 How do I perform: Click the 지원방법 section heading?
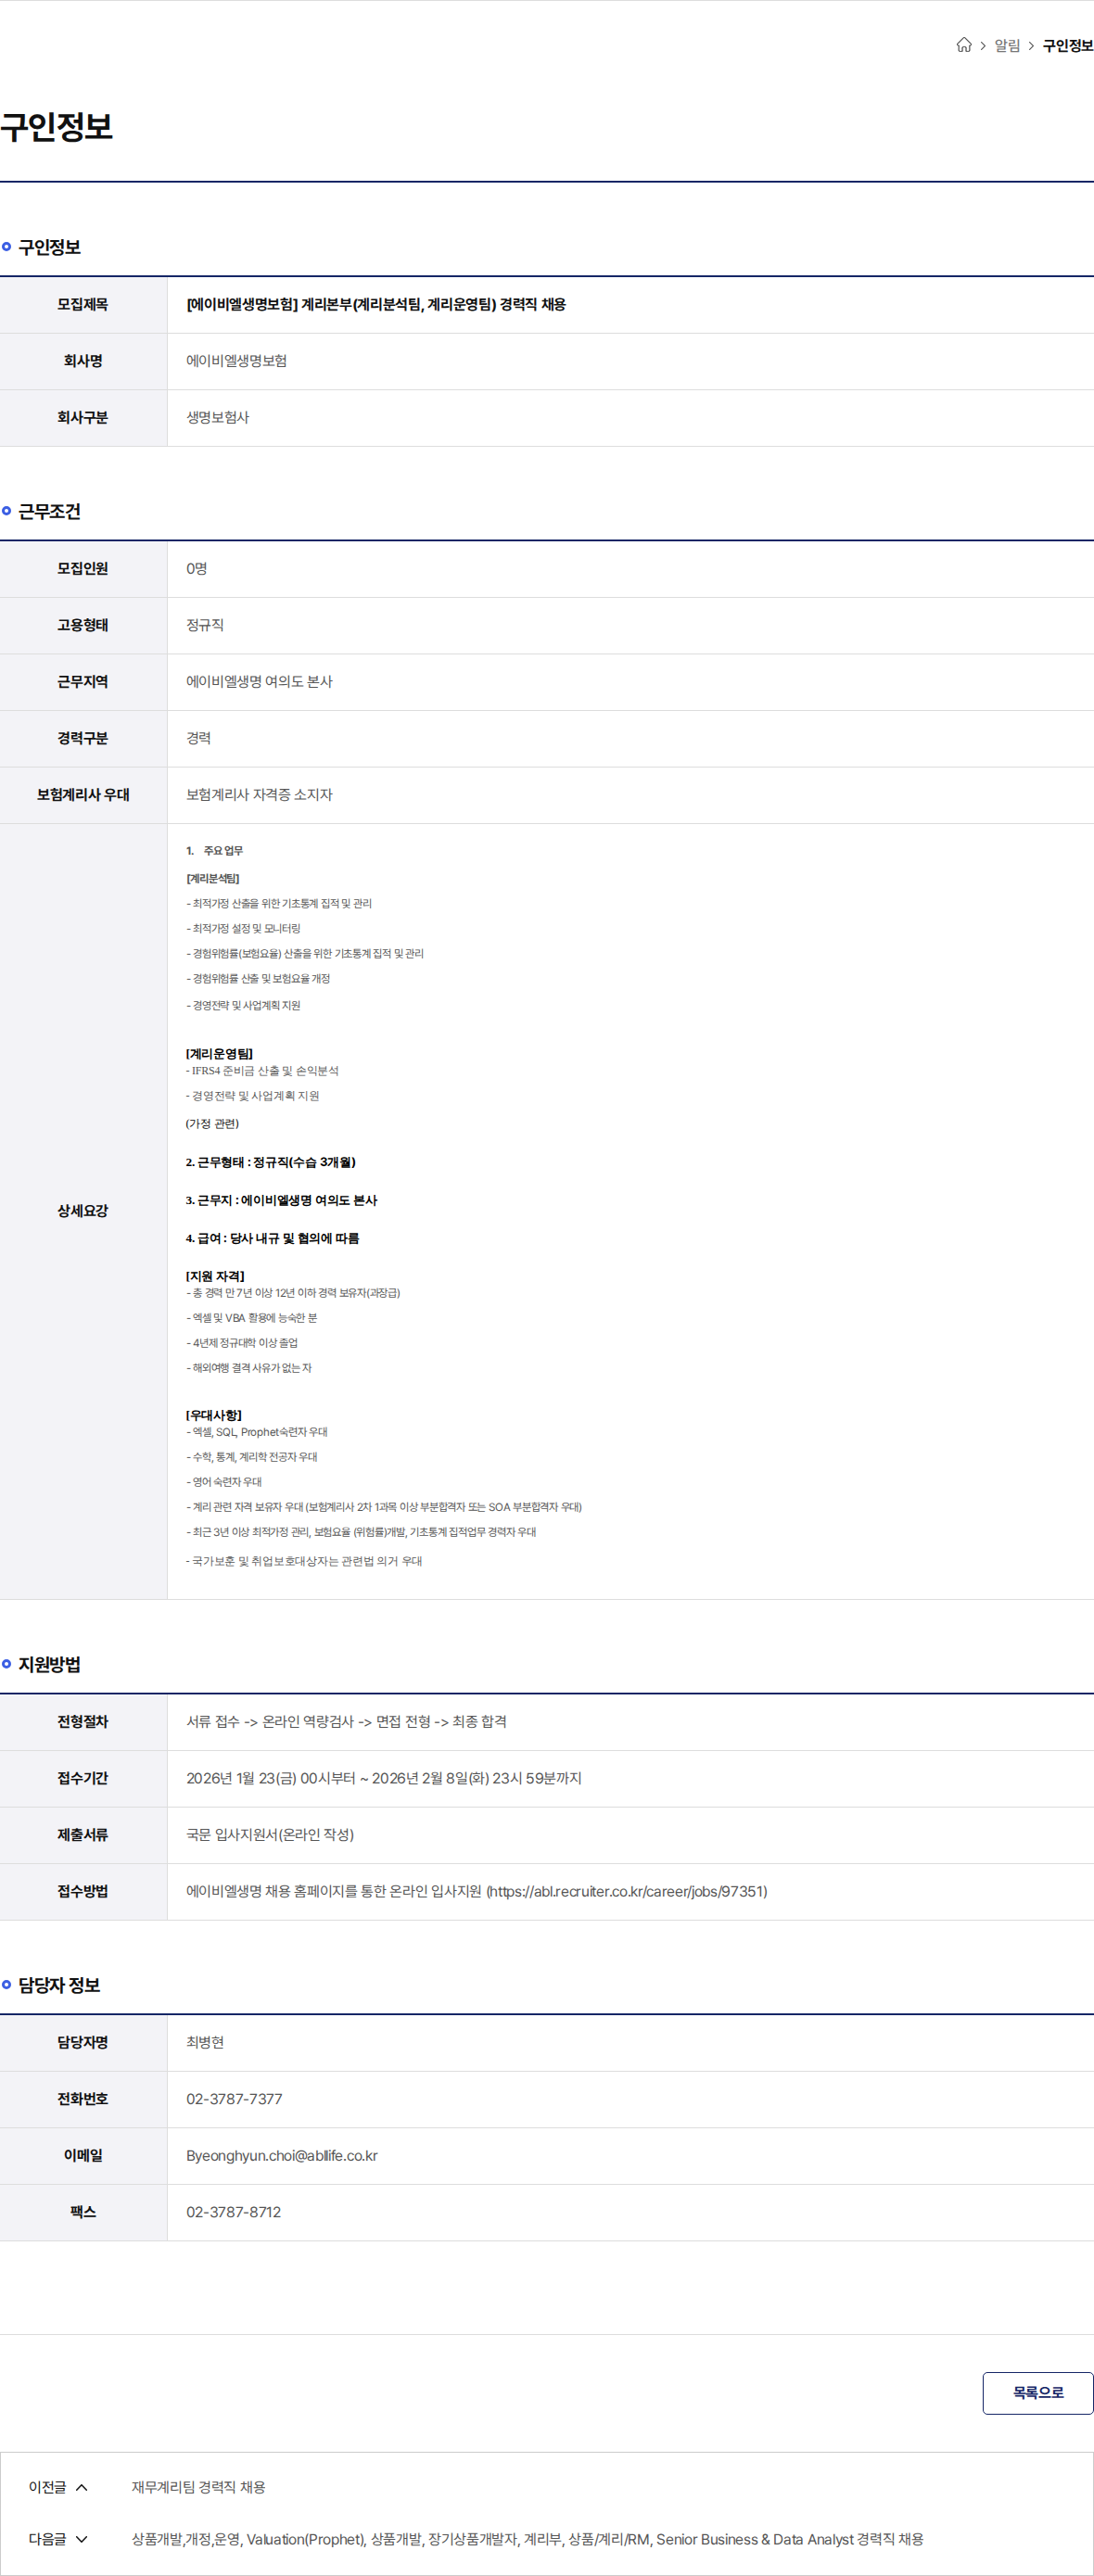[49, 1665]
